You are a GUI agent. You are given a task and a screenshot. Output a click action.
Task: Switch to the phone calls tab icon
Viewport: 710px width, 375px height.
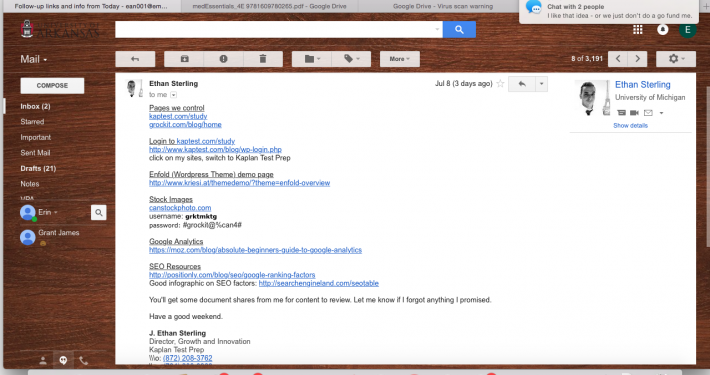click(x=83, y=361)
